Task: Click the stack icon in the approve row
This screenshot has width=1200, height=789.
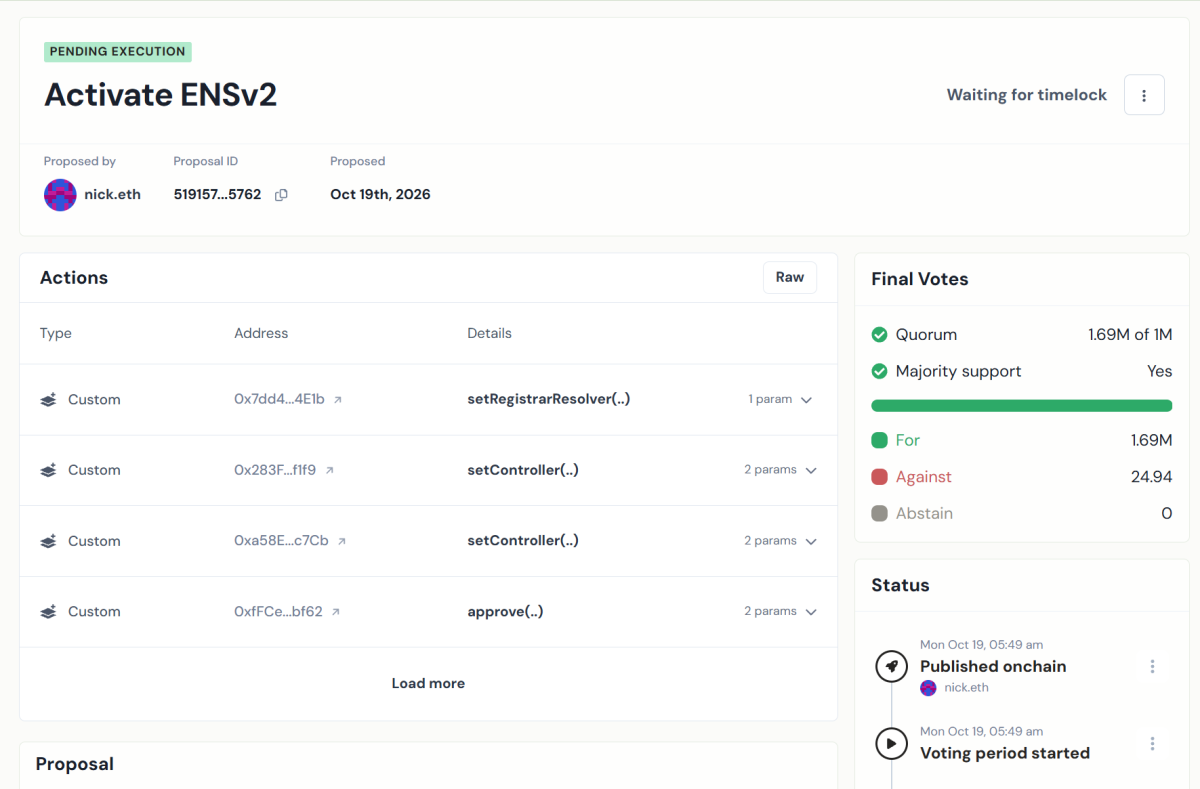Action: click(48, 612)
